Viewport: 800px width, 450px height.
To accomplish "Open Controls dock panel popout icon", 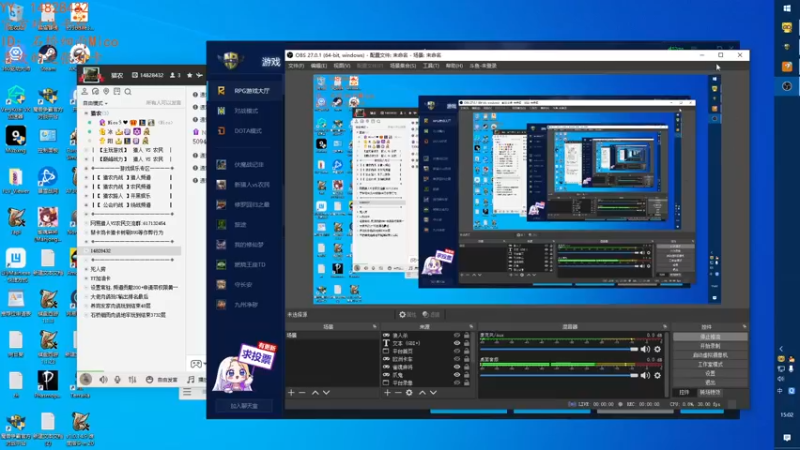I will tap(744, 327).
